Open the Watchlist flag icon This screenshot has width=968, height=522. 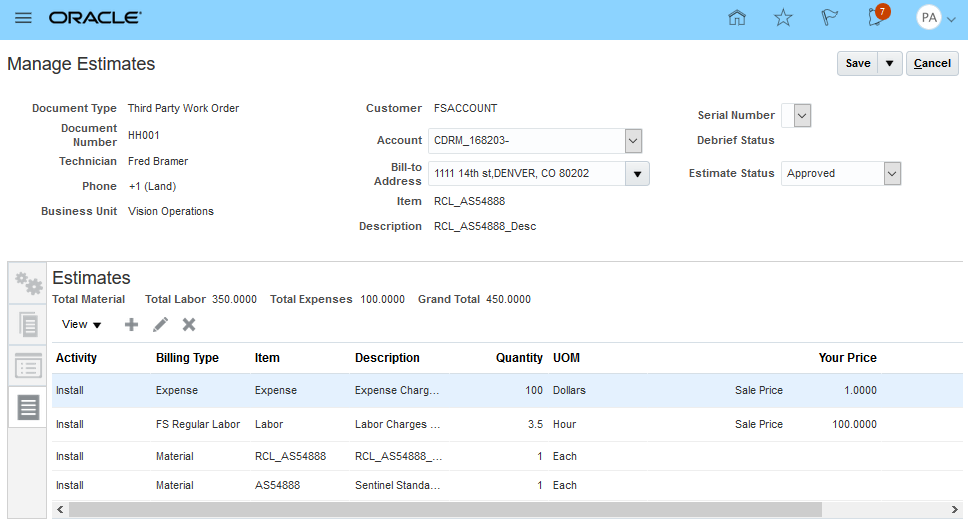(829, 17)
